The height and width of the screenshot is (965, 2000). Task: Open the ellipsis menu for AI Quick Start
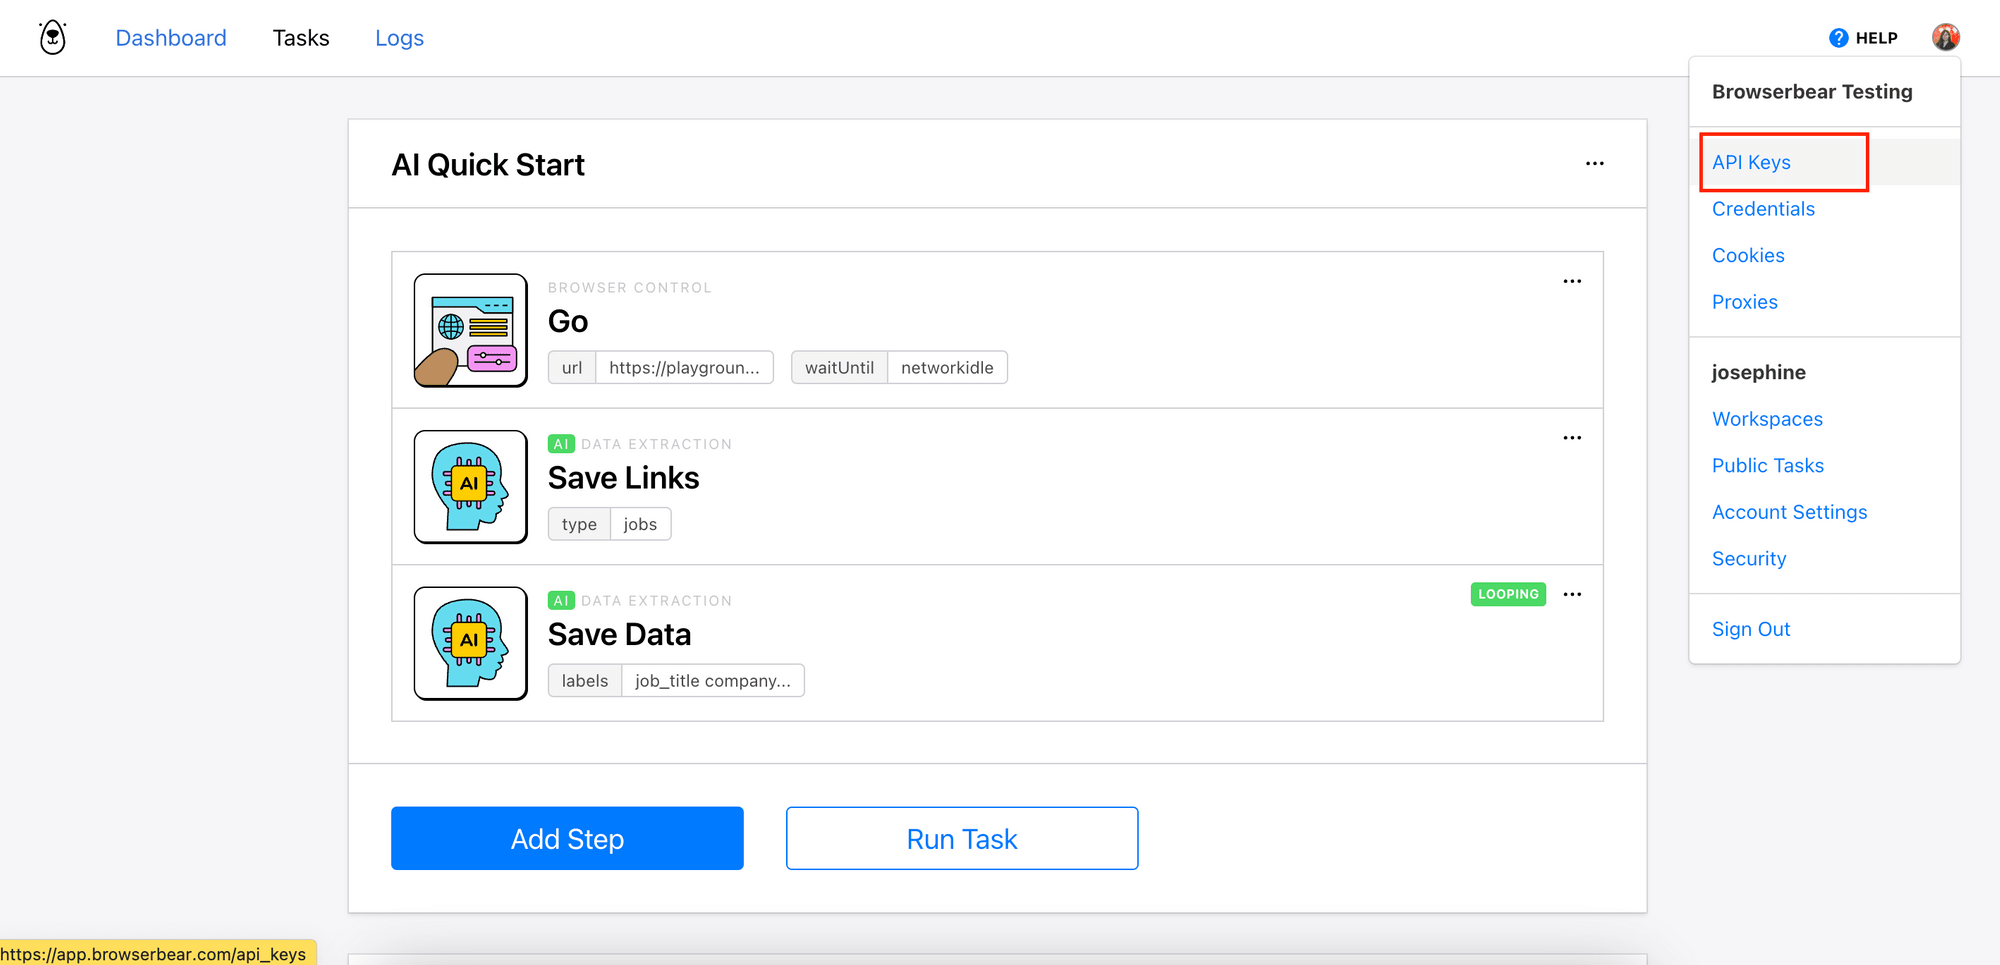pyautogui.click(x=1595, y=163)
